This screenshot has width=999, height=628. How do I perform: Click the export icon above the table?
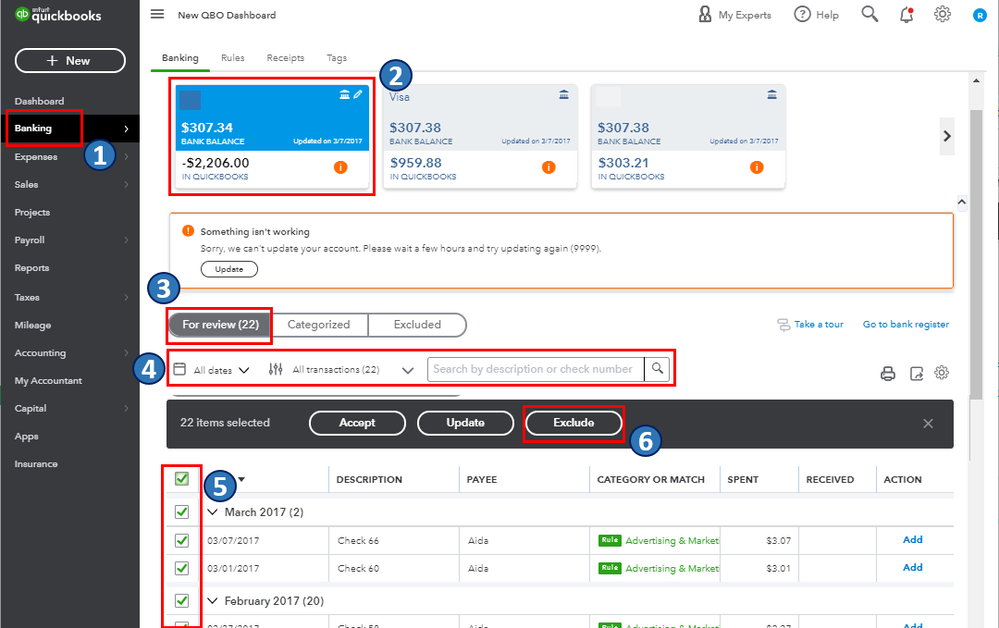coord(916,373)
